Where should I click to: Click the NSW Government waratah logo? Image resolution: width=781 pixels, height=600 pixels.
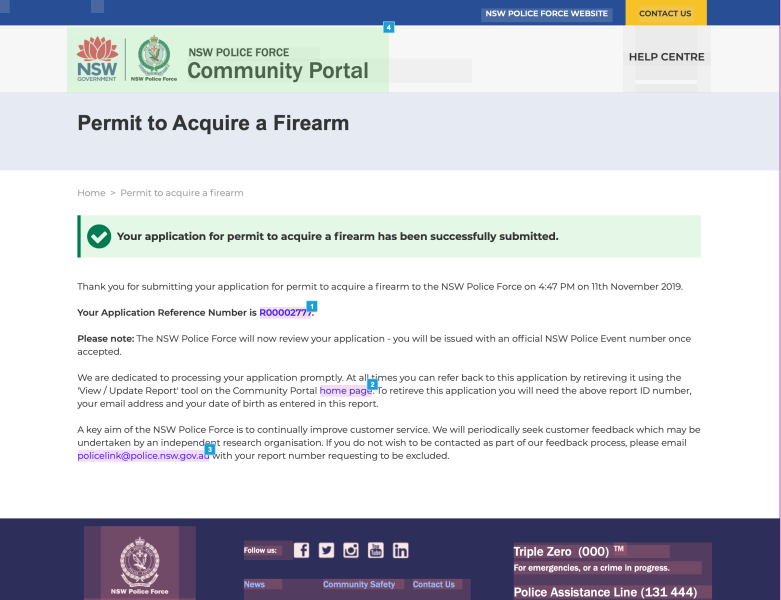tap(97, 59)
